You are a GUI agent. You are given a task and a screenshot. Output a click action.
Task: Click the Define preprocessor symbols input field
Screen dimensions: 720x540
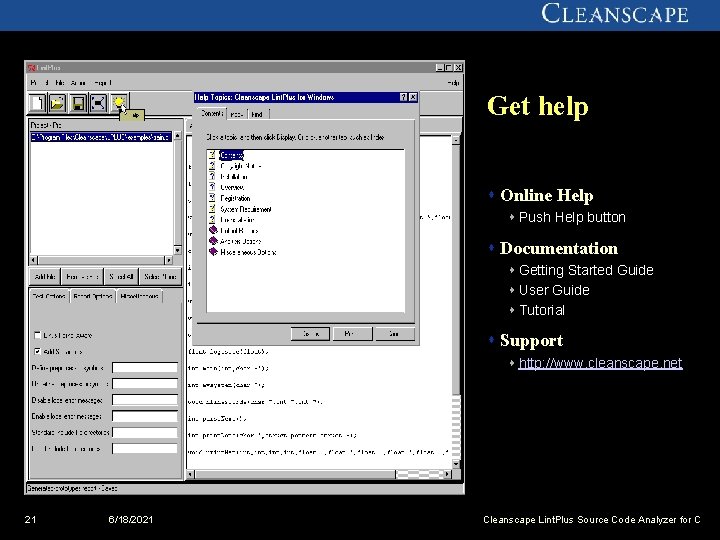pyautogui.click(x=145, y=367)
